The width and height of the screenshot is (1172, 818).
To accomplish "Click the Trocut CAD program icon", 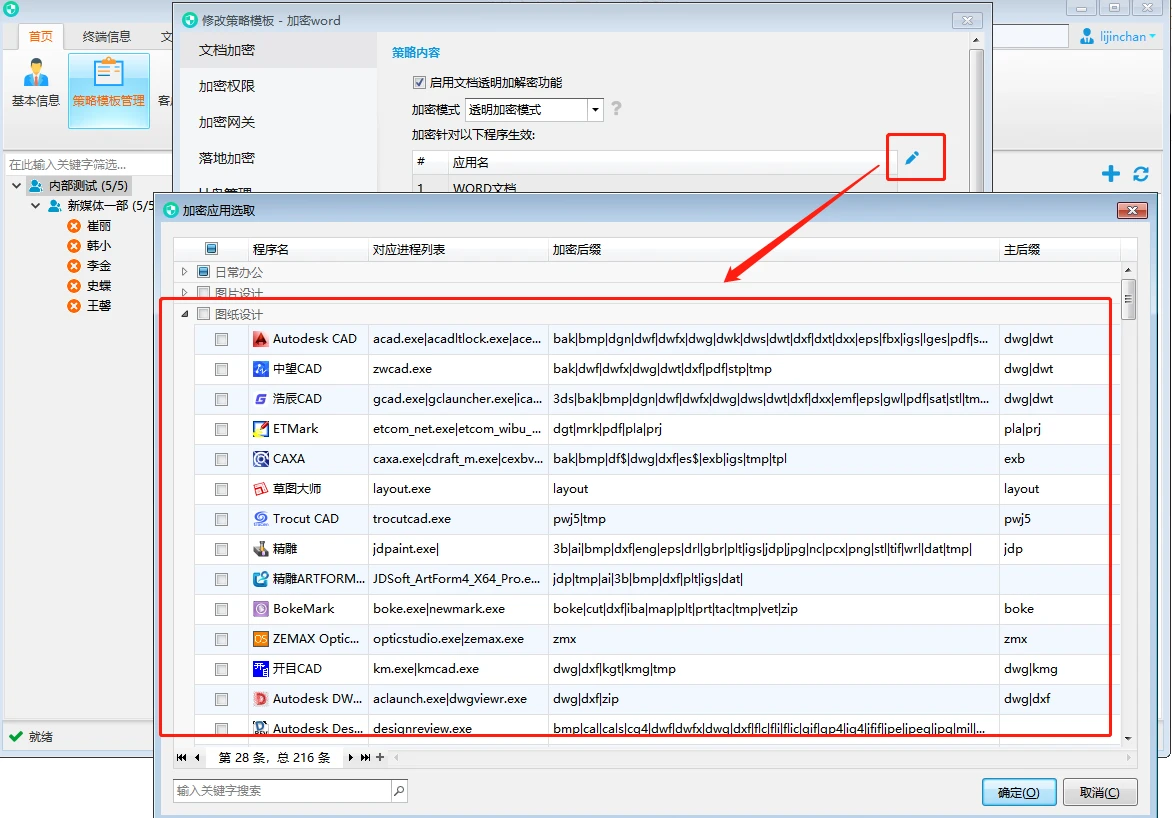I will 260,518.
